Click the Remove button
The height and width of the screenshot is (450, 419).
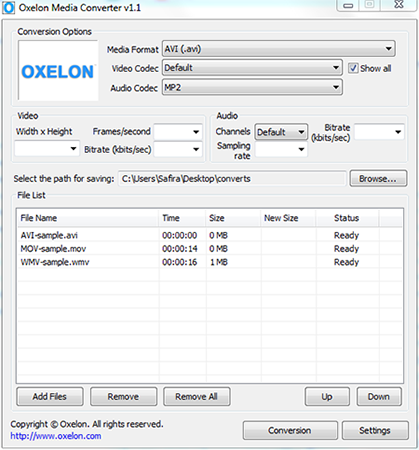[123, 396]
